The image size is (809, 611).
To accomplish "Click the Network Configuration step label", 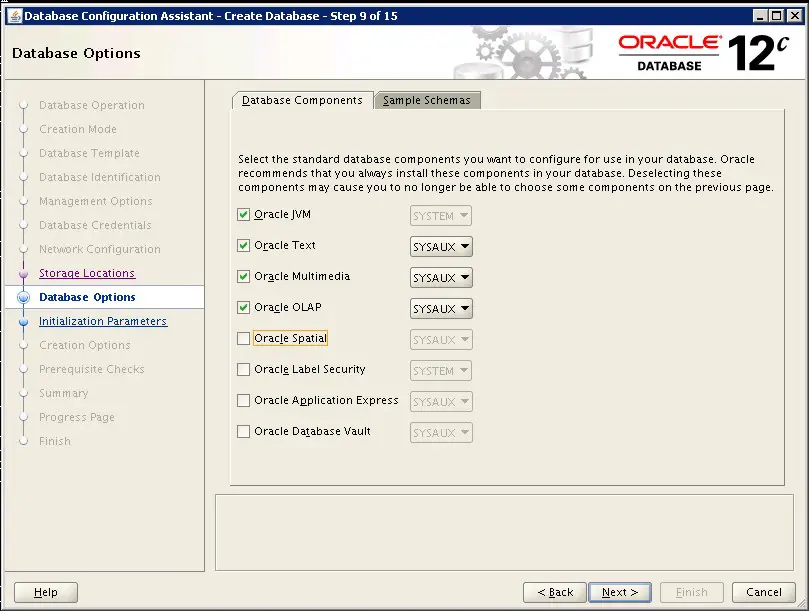I will point(100,249).
